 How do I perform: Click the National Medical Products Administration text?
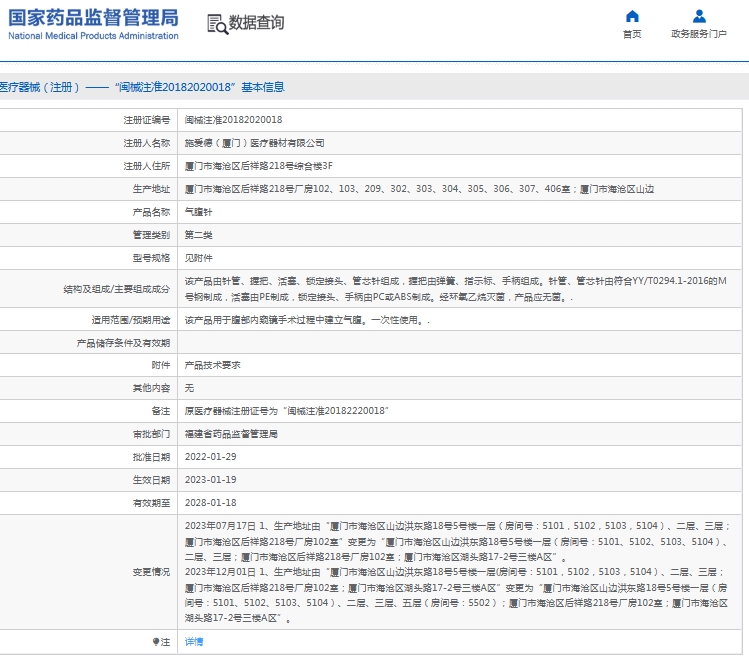[x=93, y=36]
